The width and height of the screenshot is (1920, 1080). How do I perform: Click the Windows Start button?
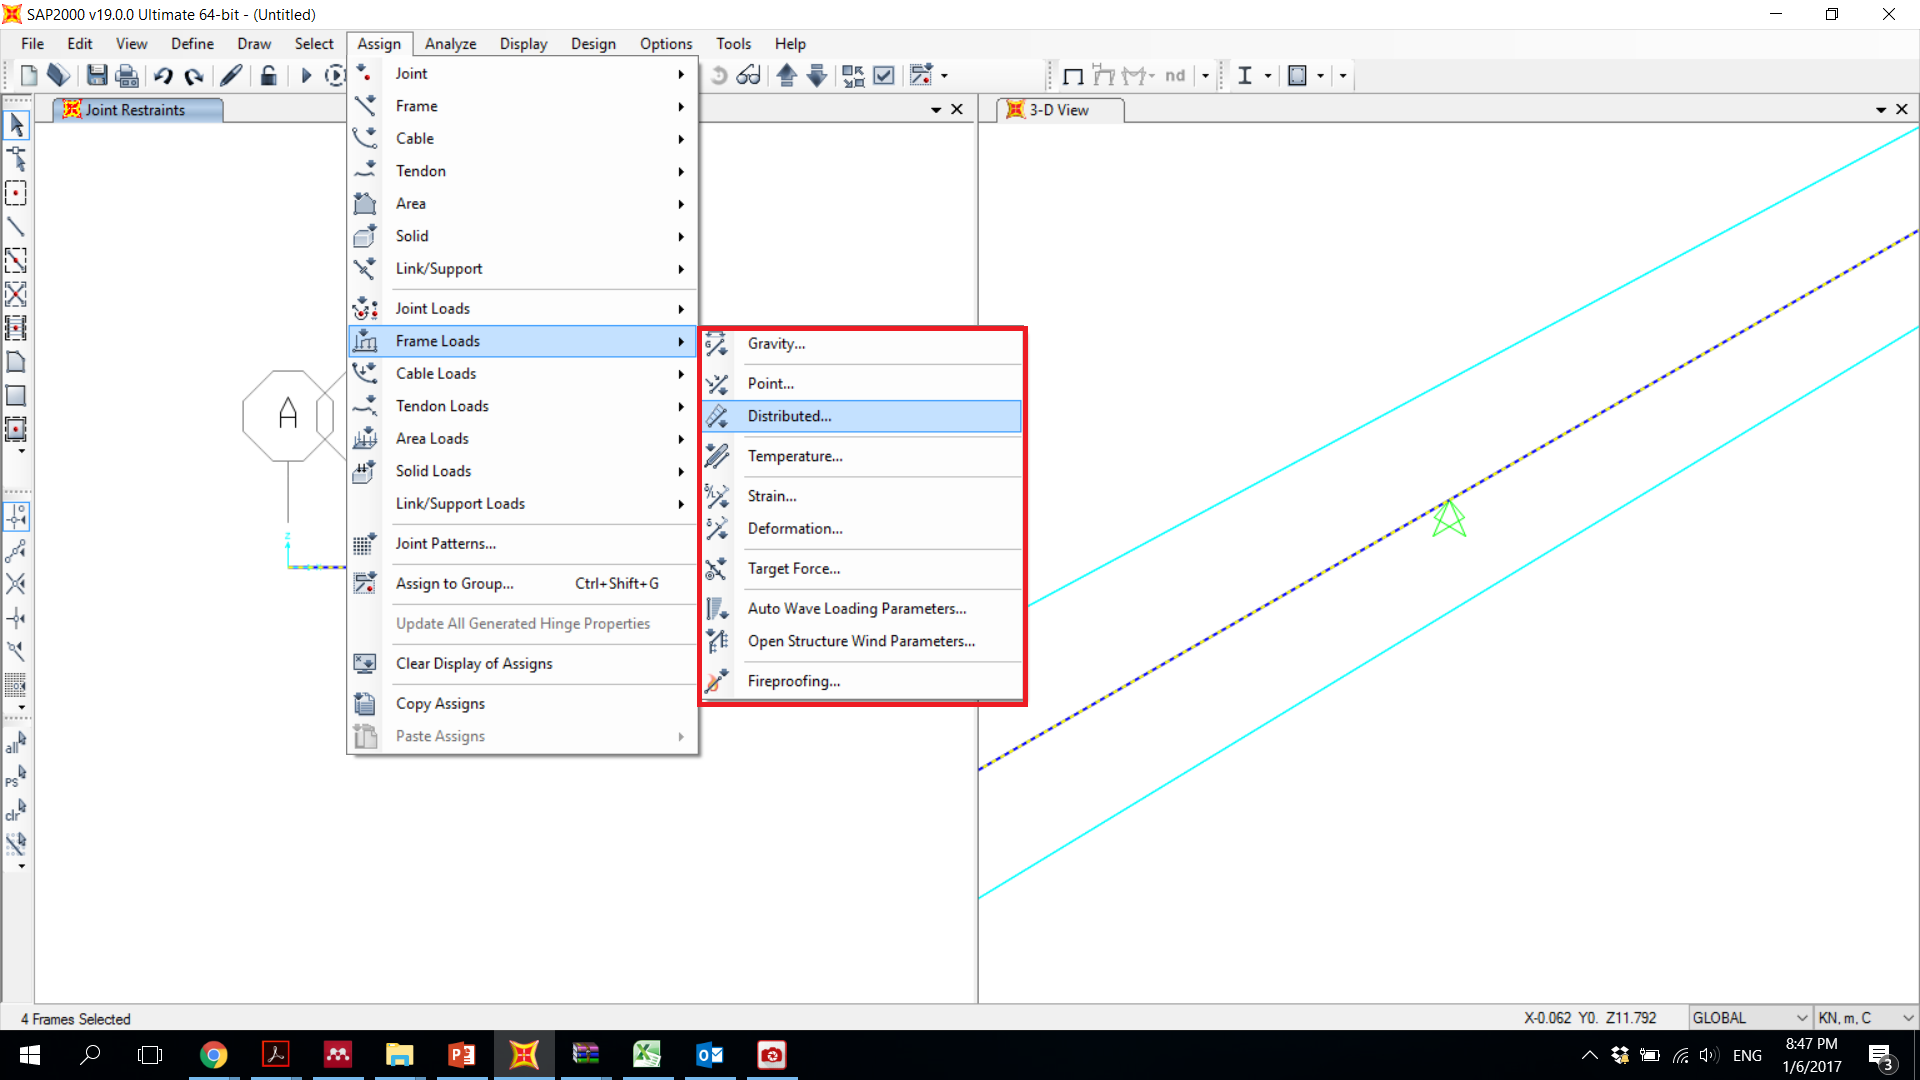[x=29, y=1055]
